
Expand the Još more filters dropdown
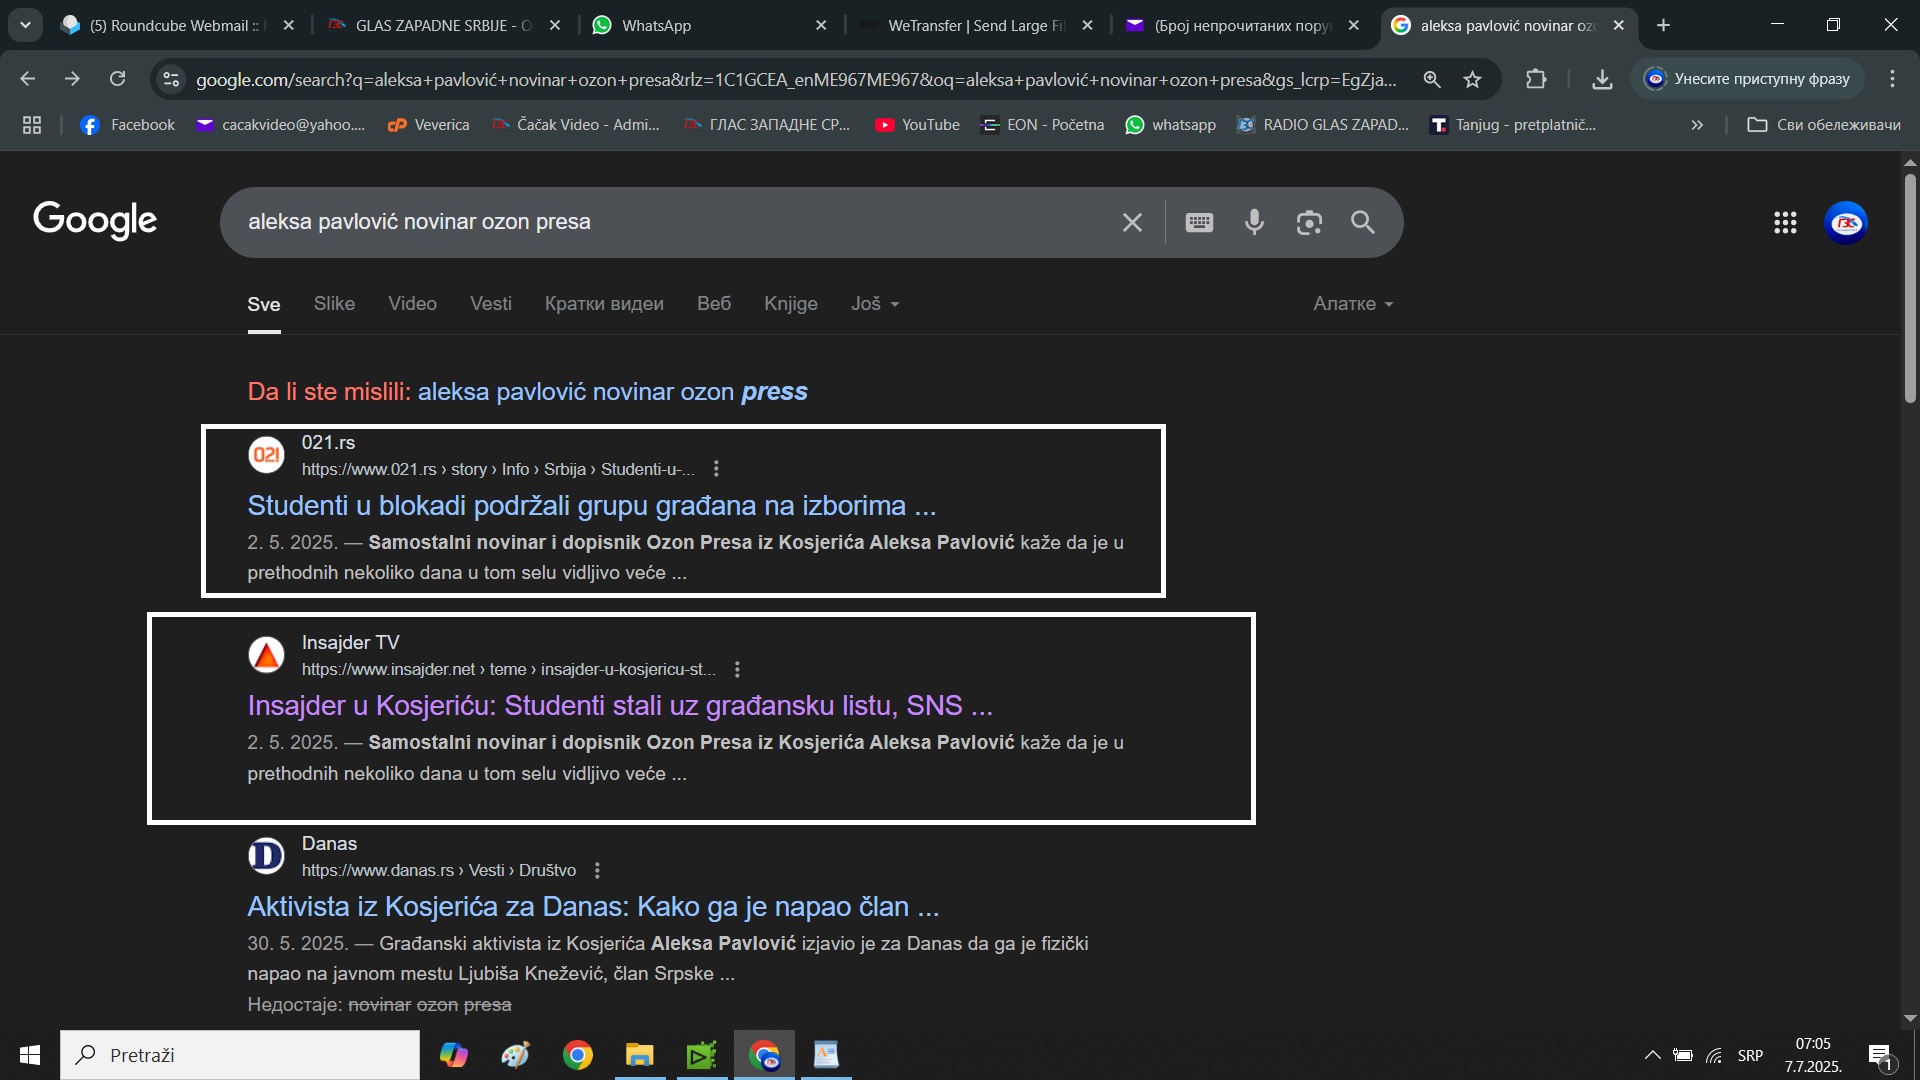(875, 304)
